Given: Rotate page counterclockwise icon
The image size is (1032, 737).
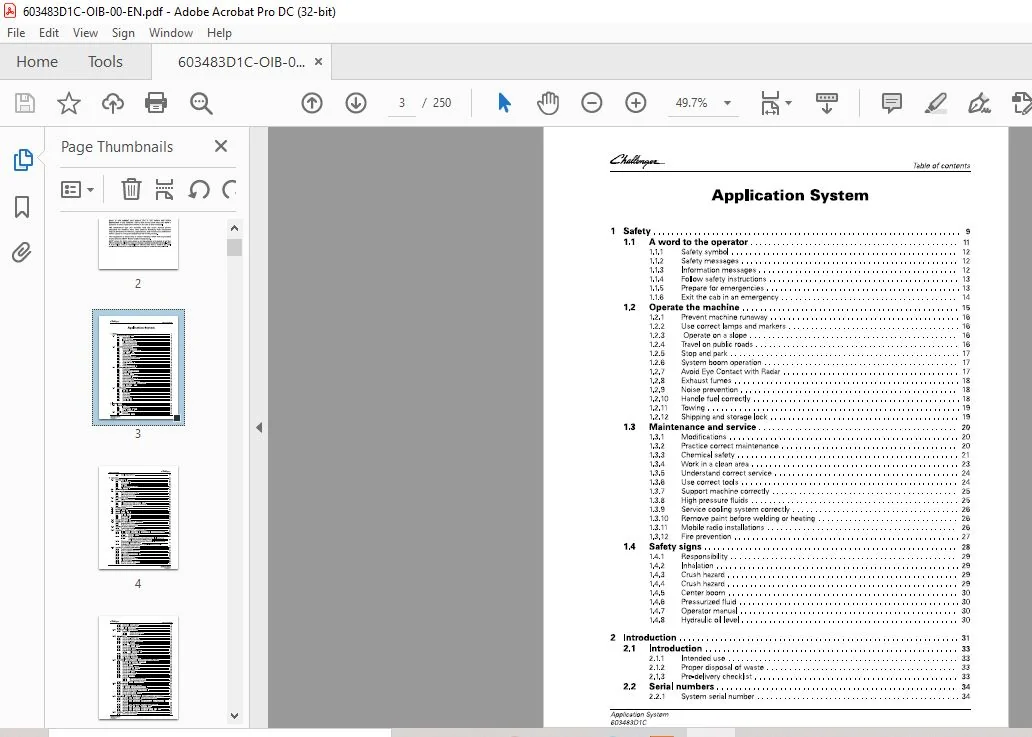Looking at the screenshot, I should (199, 190).
